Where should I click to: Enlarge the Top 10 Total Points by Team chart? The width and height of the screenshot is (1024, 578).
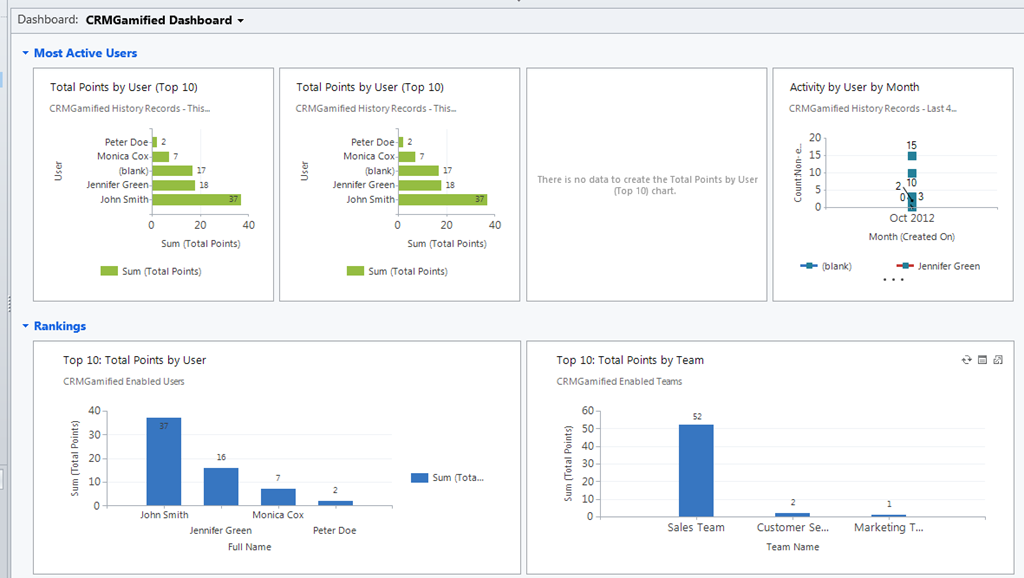[x=998, y=360]
